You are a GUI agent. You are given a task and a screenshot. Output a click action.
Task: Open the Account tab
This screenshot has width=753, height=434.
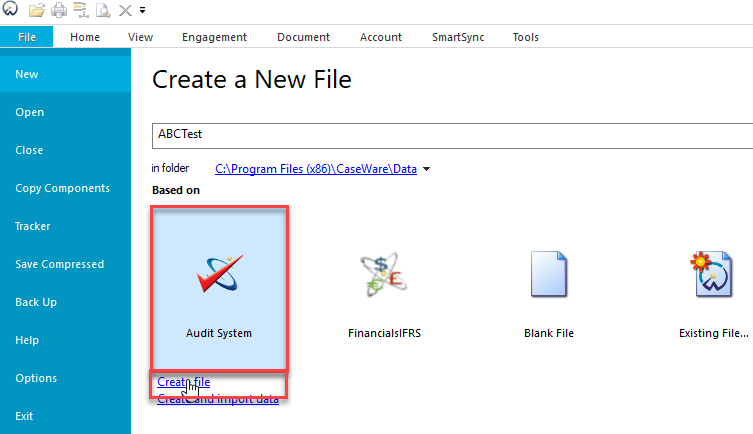coord(381,37)
